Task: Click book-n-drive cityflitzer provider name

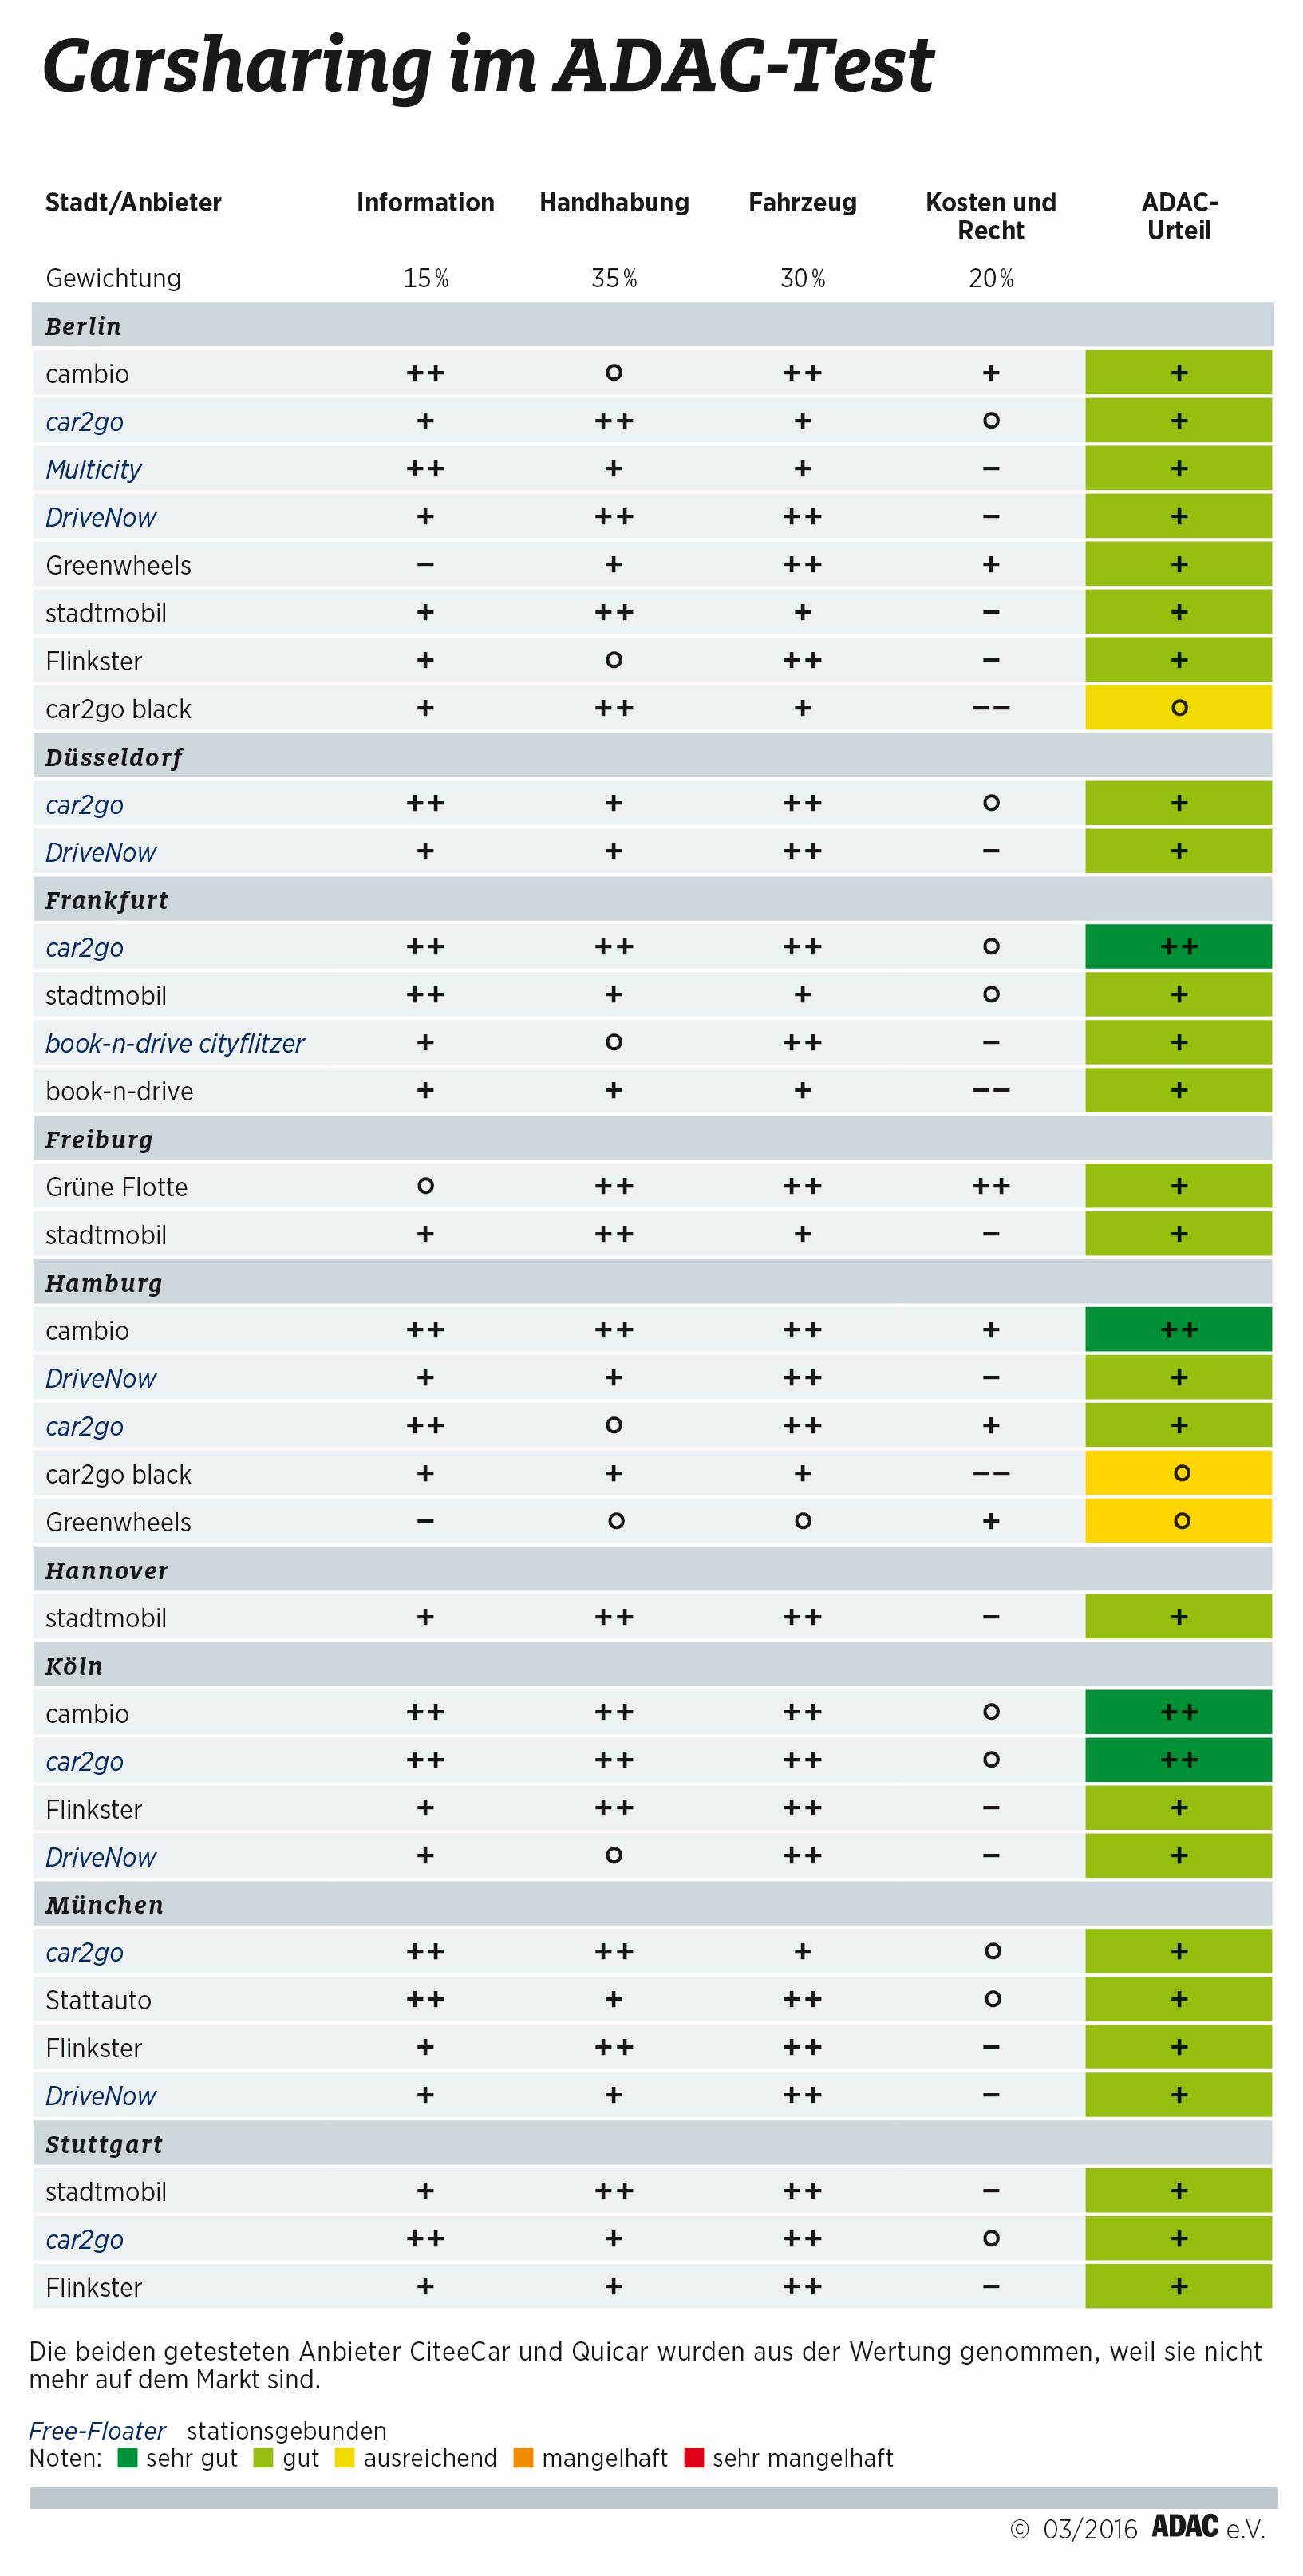Action: [175, 1043]
